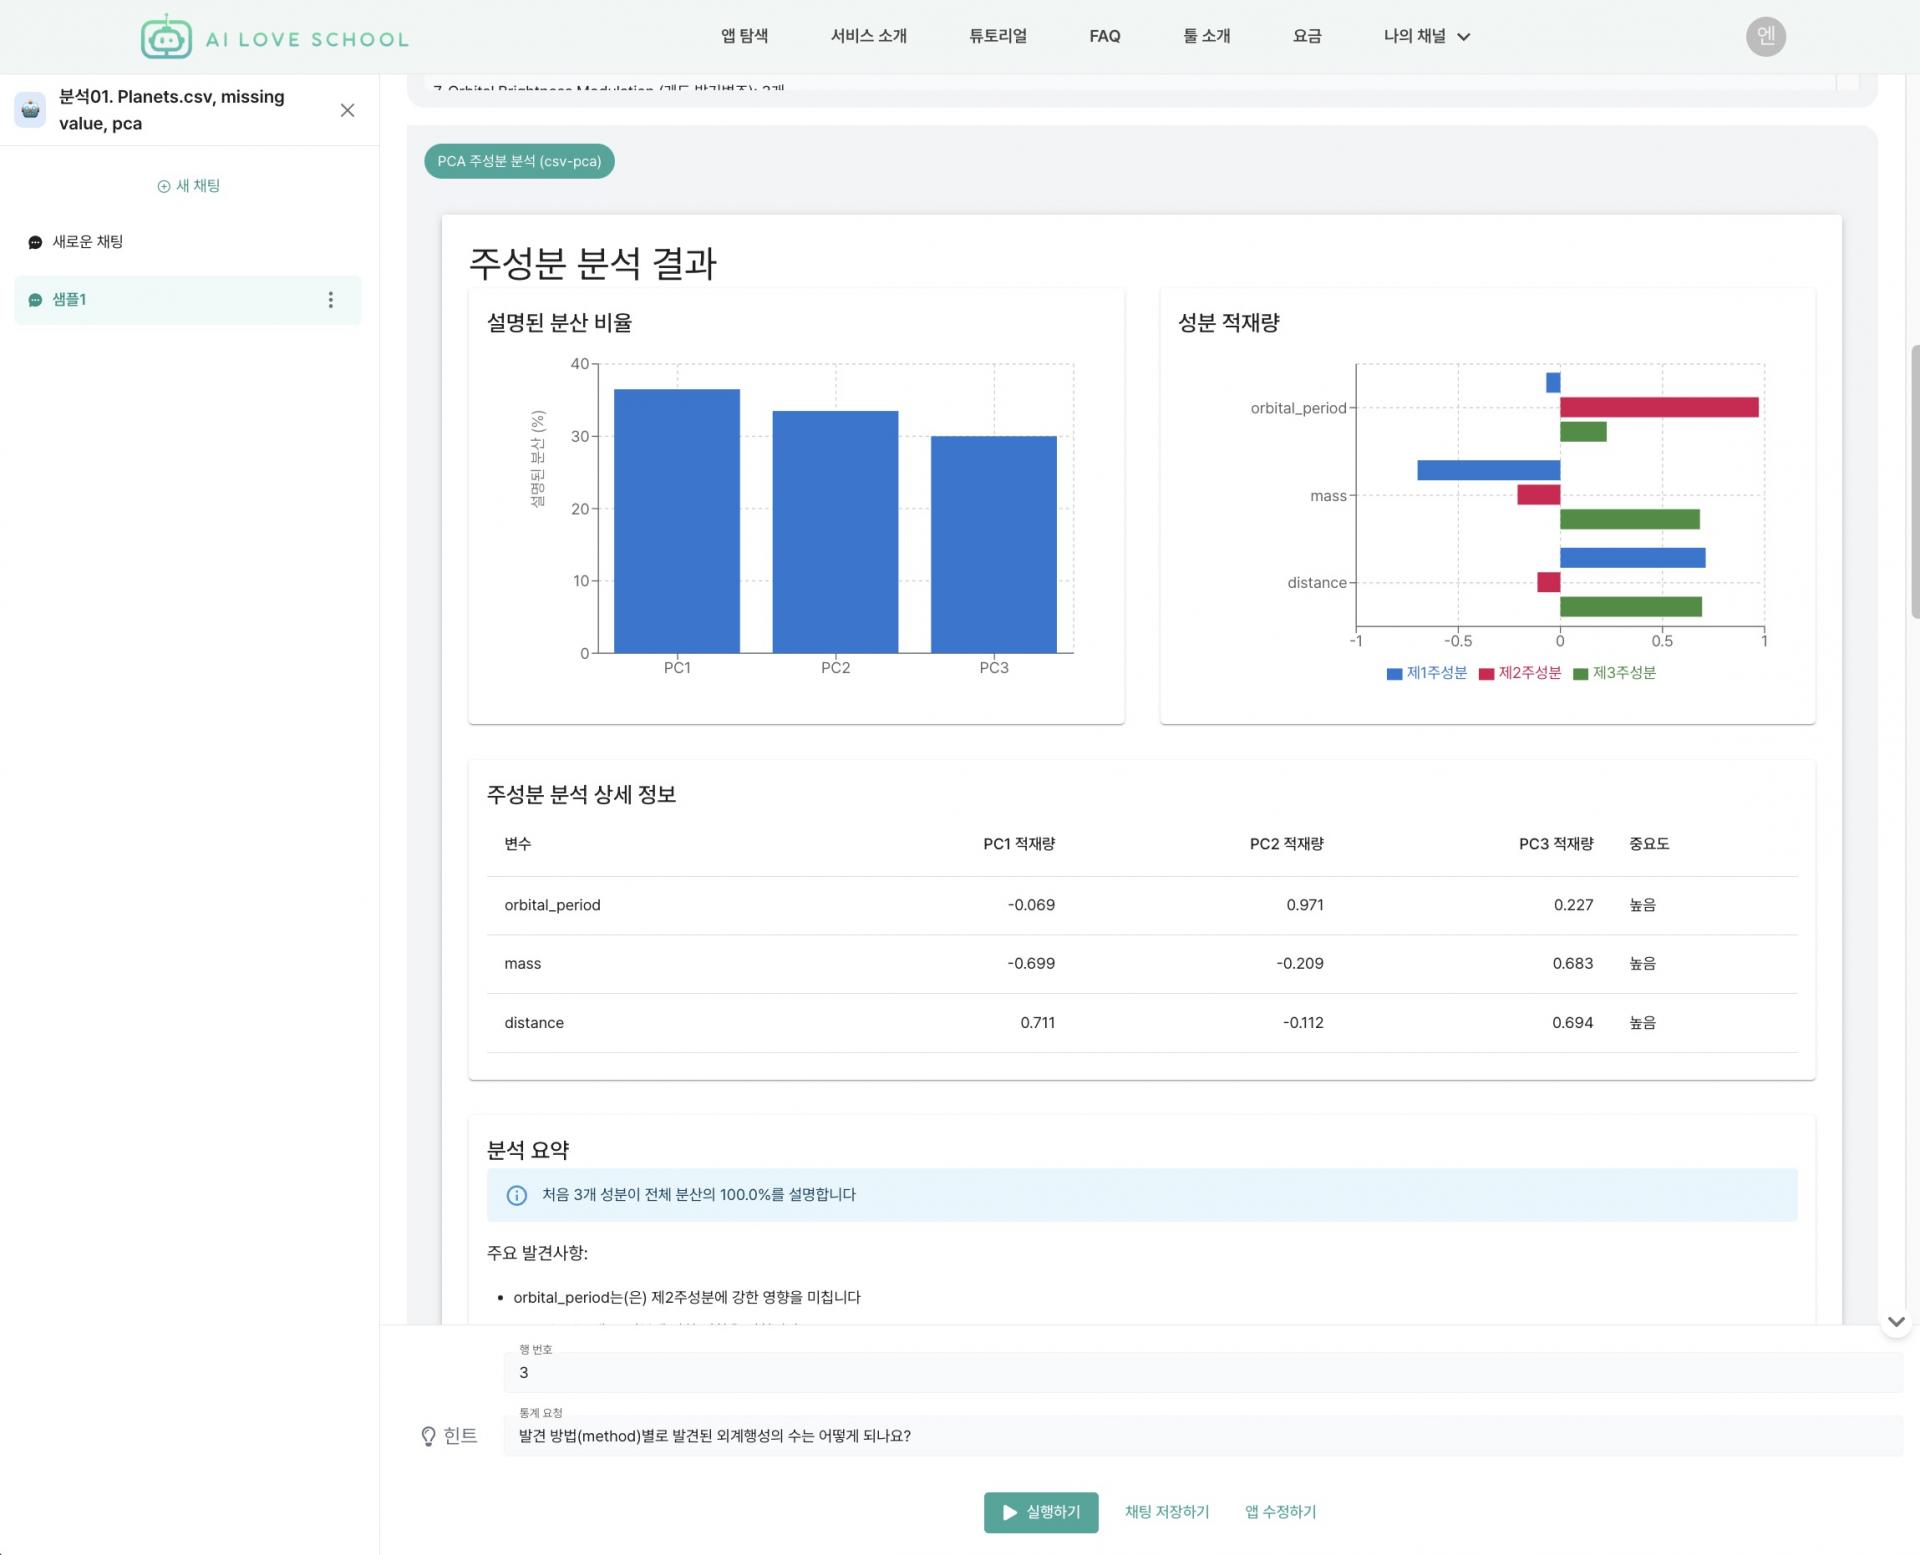Click the 변수 column header

click(x=517, y=844)
